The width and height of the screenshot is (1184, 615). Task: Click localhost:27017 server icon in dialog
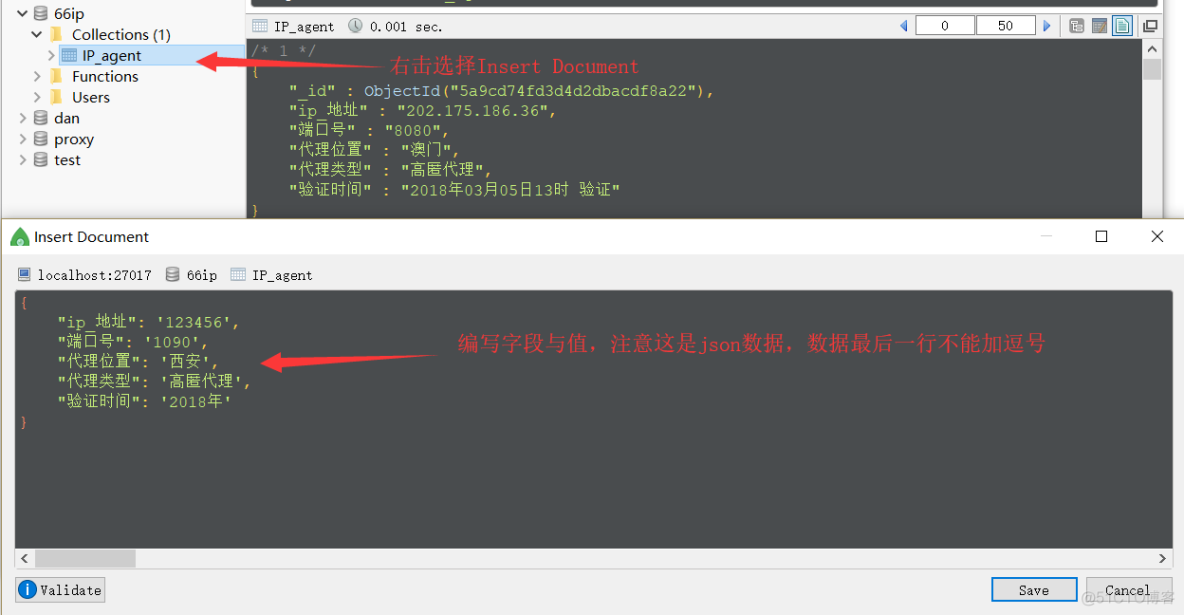point(24,274)
